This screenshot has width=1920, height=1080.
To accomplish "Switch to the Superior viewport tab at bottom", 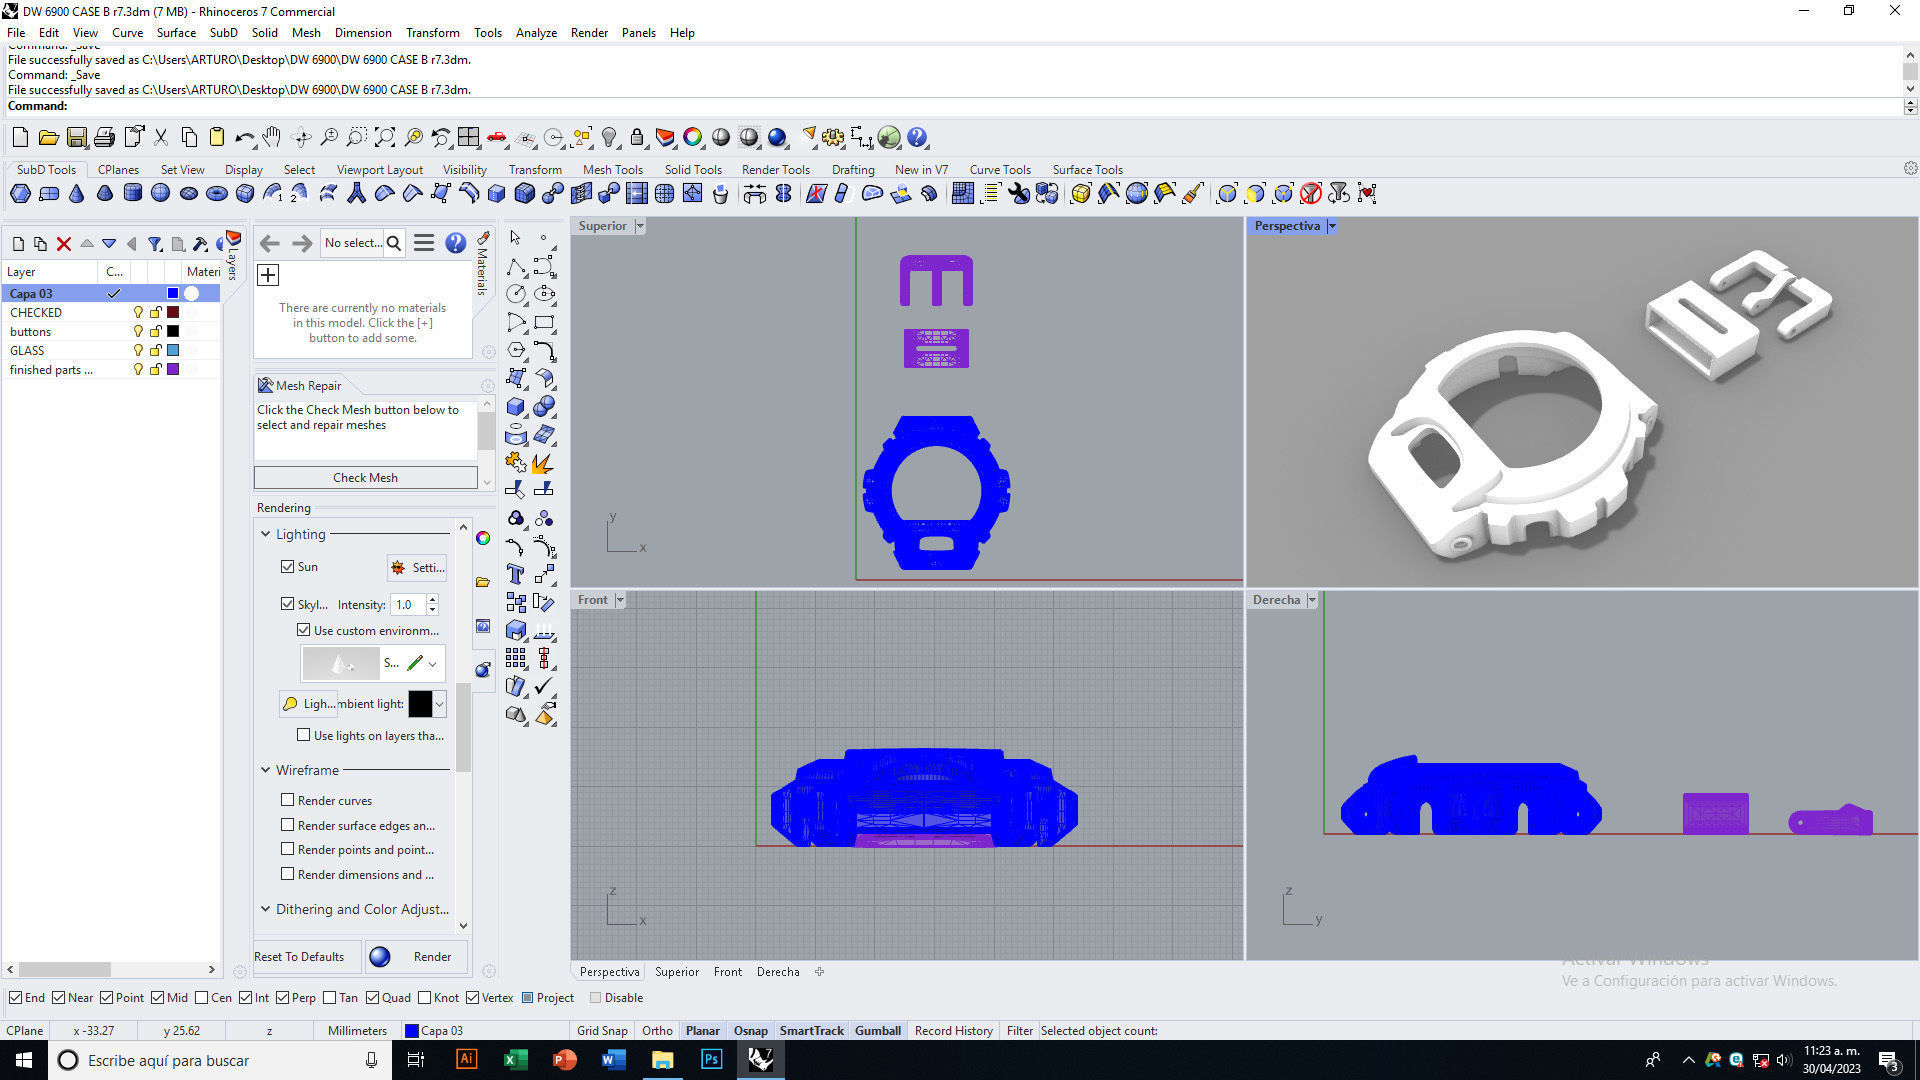I will (x=677, y=972).
